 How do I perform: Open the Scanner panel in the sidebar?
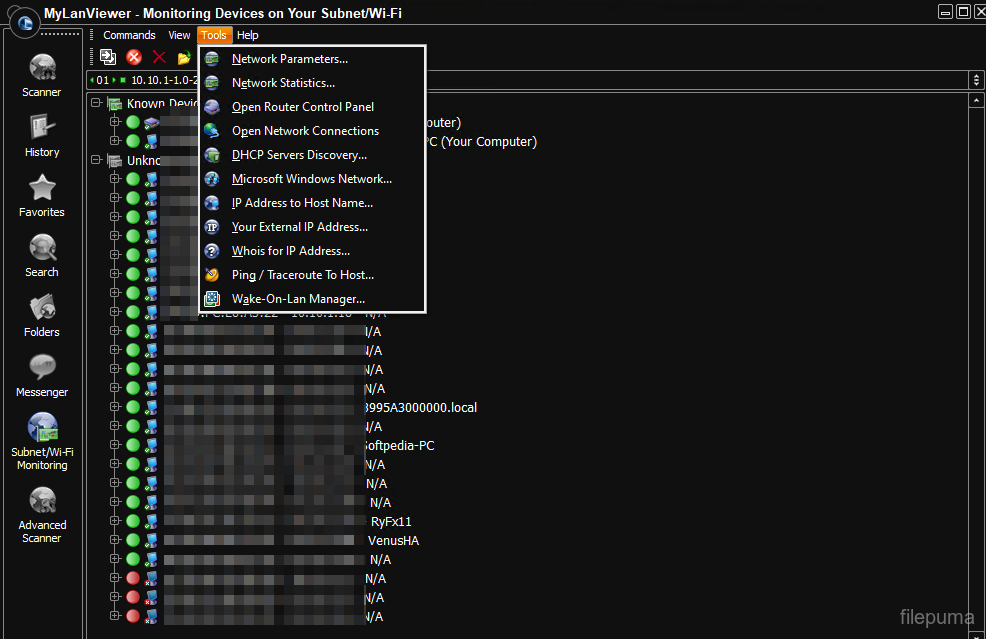pos(42,74)
